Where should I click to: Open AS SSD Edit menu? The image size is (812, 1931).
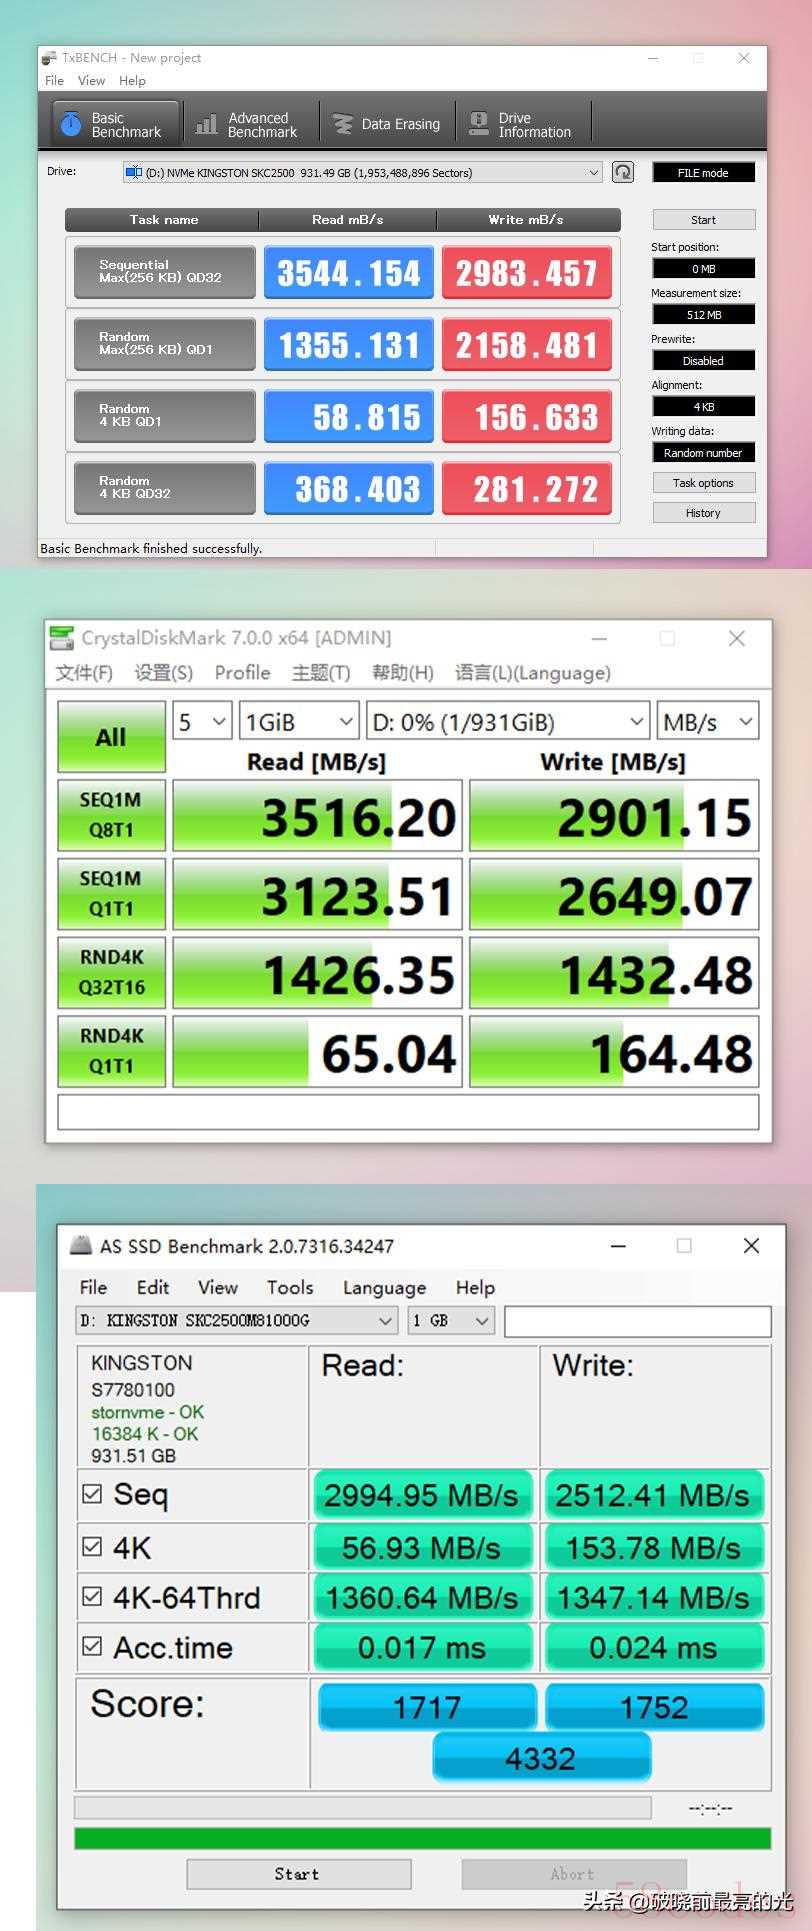click(153, 1287)
